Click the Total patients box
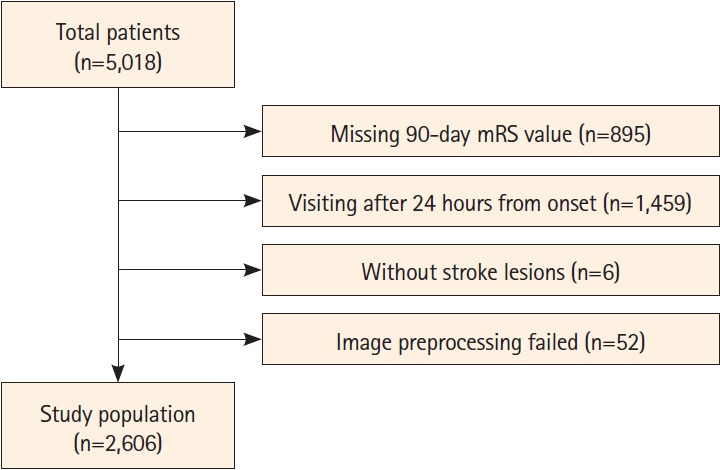 click(x=118, y=47)
